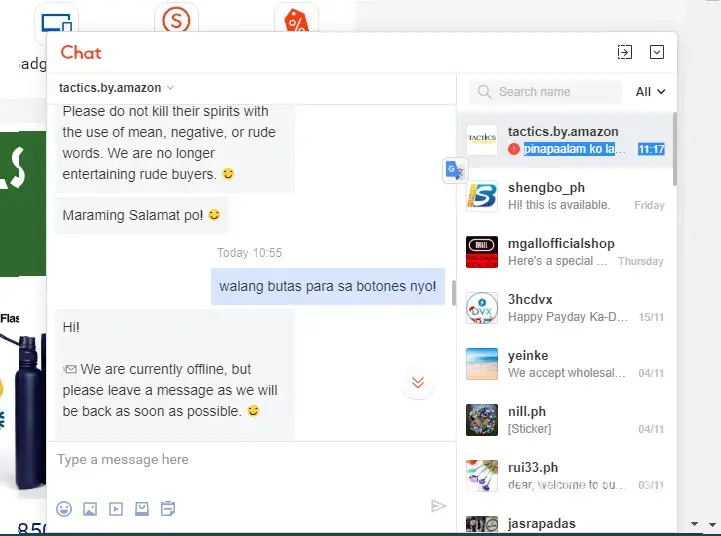
Task: Collapse the chat list sidebar icon
Action: [624, 52]
